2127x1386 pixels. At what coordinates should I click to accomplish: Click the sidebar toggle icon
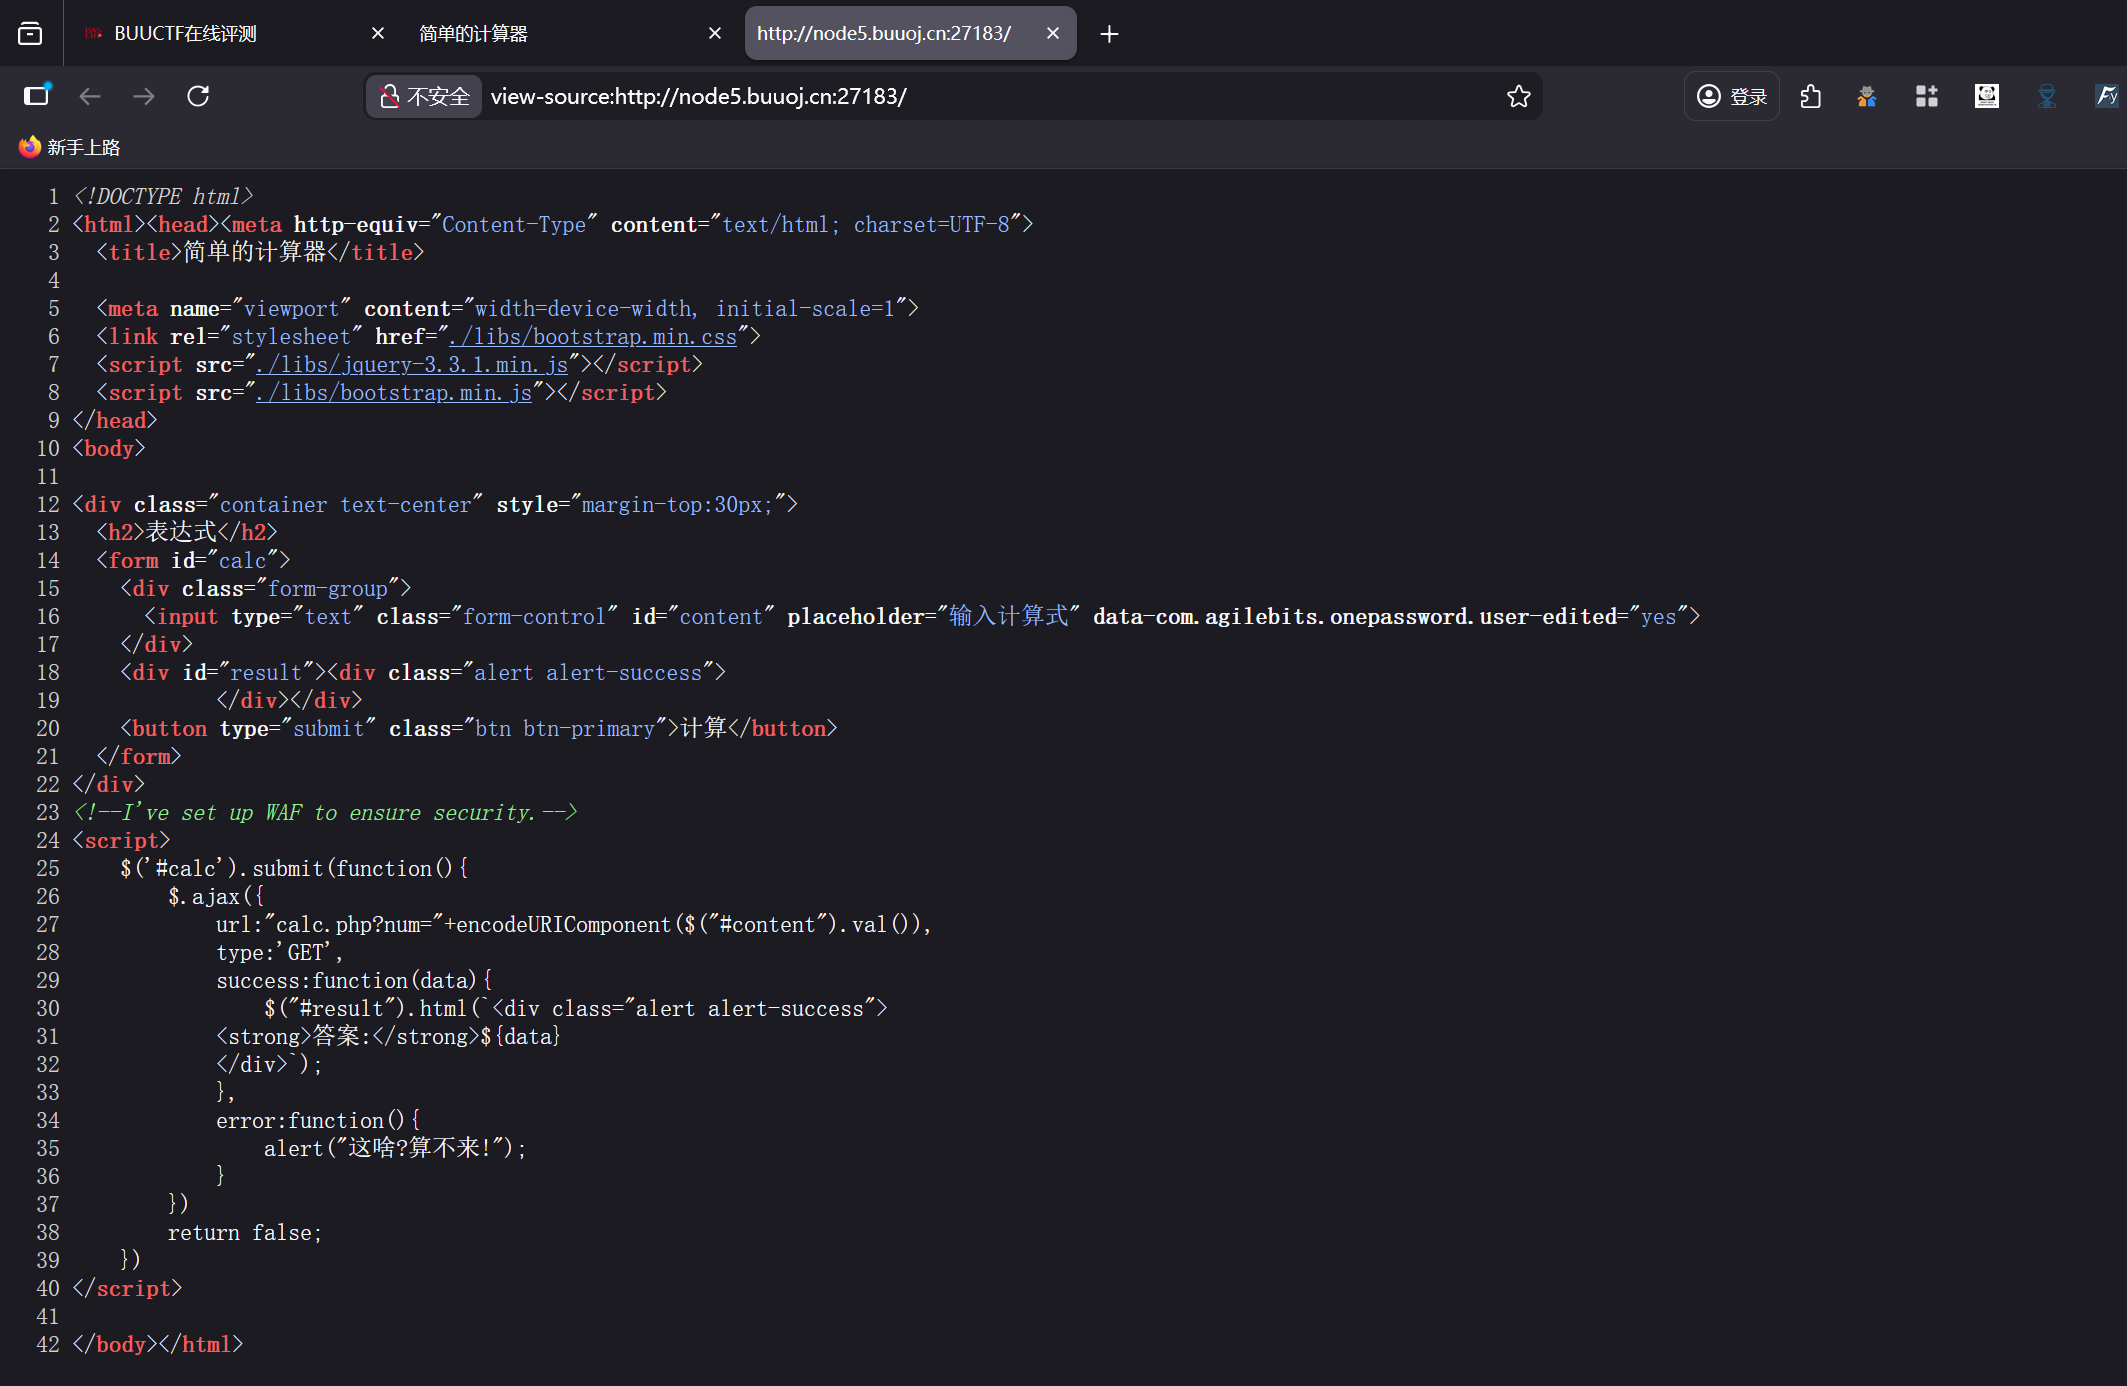pos(37,96)
